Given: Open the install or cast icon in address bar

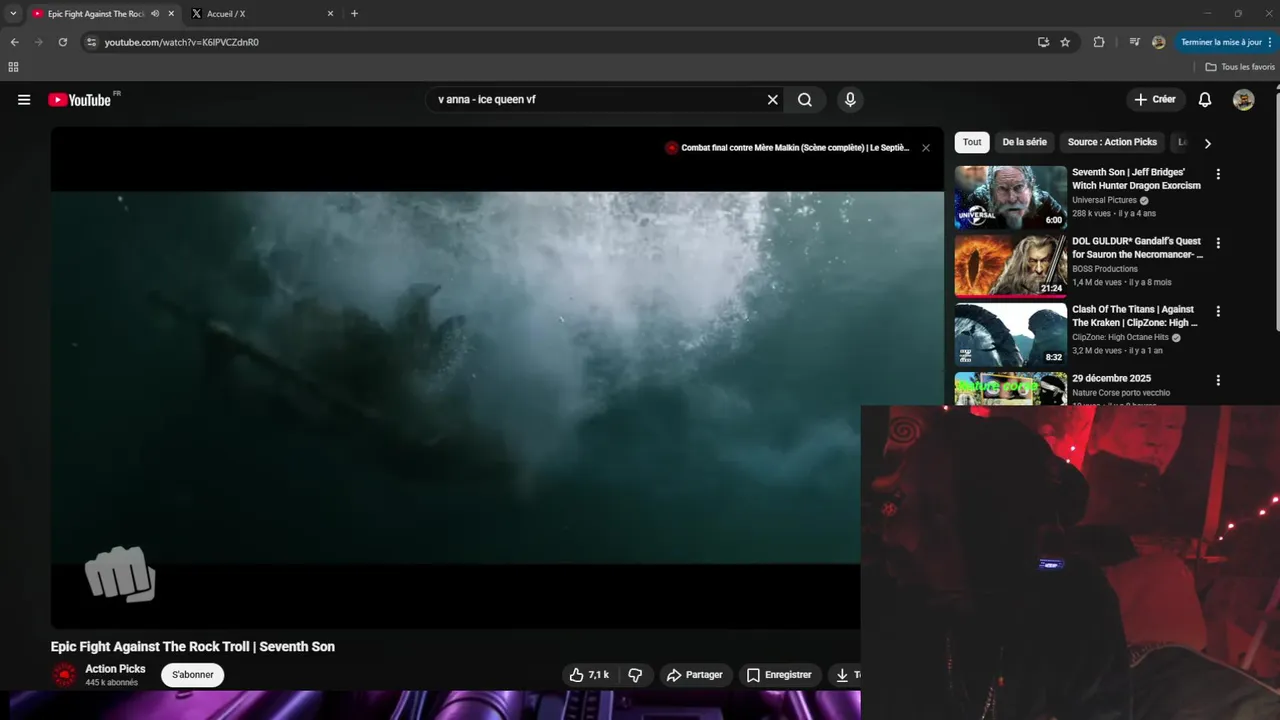Looking at the screenshot, I should (1043, 42).
